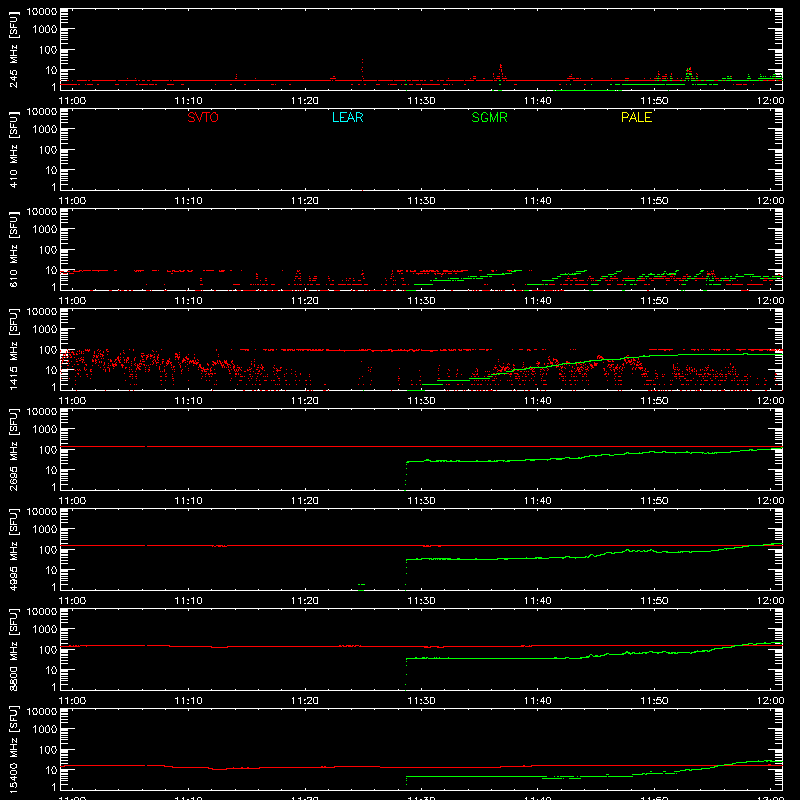Select the 8800 MHz [SFU] axis title

[x=13, y=649]
